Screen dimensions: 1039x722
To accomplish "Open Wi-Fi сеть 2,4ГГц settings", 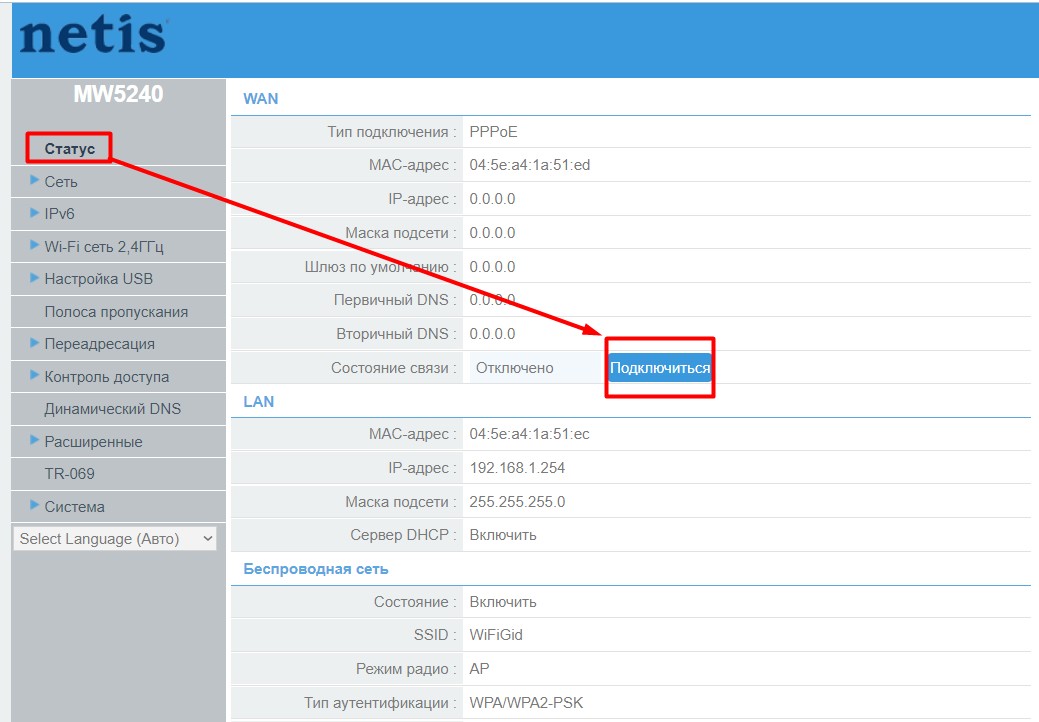I will point(104,246).
